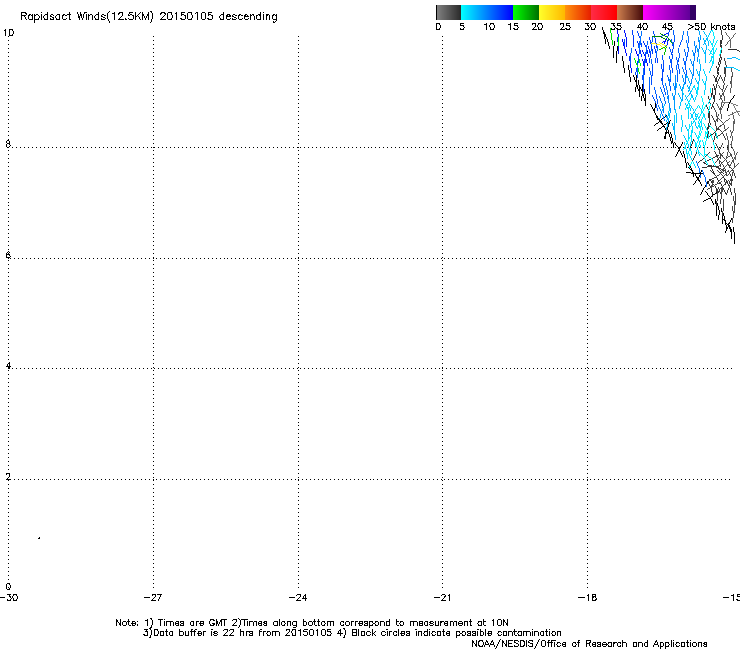Click the green wind barb cluster in the swath
This screenshot has width=740, height=650.
[661, 42]
